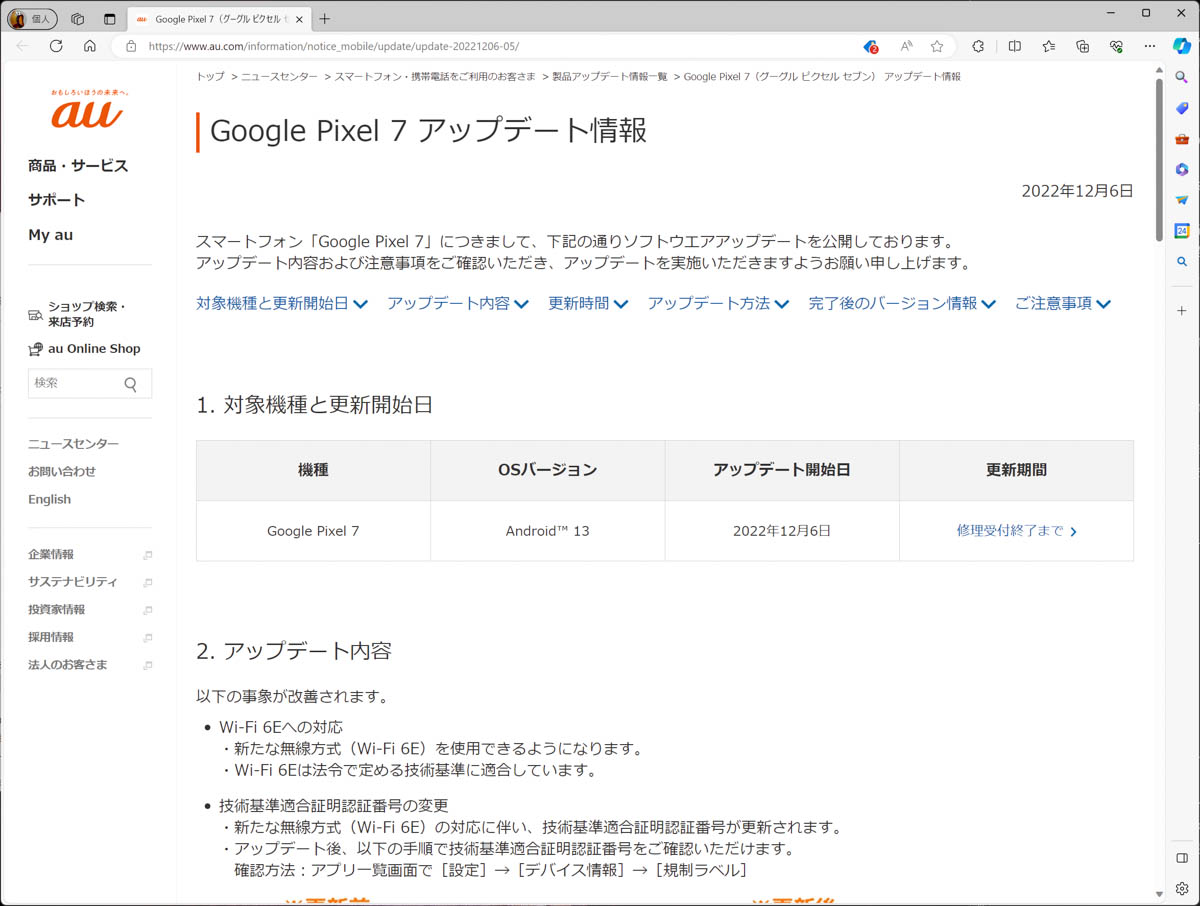Click スマートフォン・携帯電話をご利用のお客さま breadcrumb
This screenshot has height=906, width=1200.
click(x=435, y=76)
